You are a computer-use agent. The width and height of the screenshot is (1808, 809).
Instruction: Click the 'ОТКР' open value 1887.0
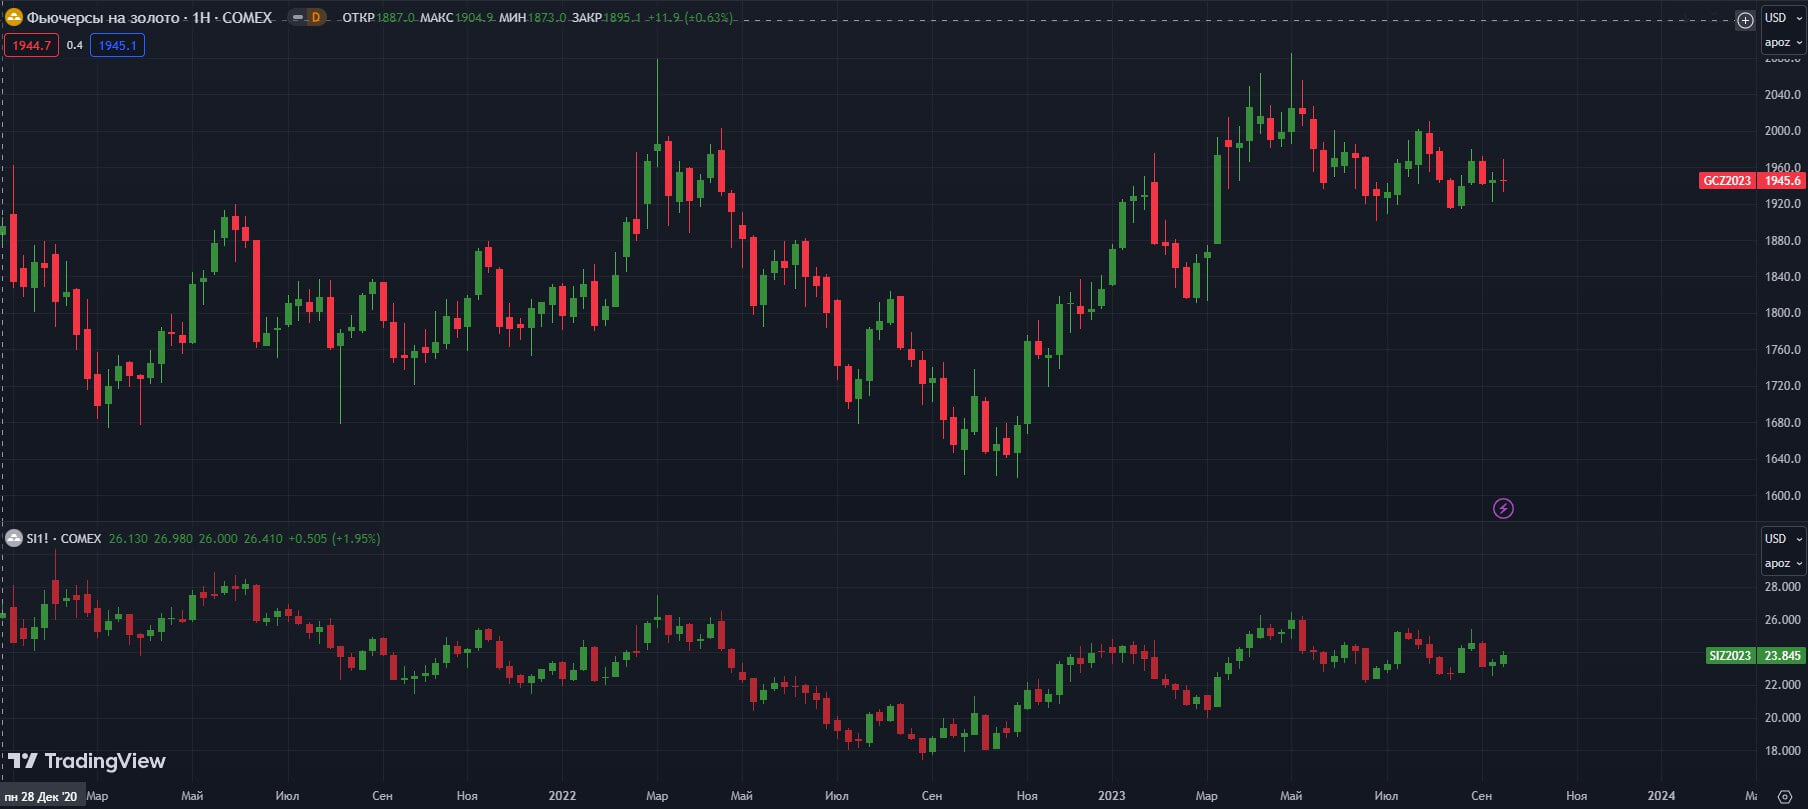point(395,18)
